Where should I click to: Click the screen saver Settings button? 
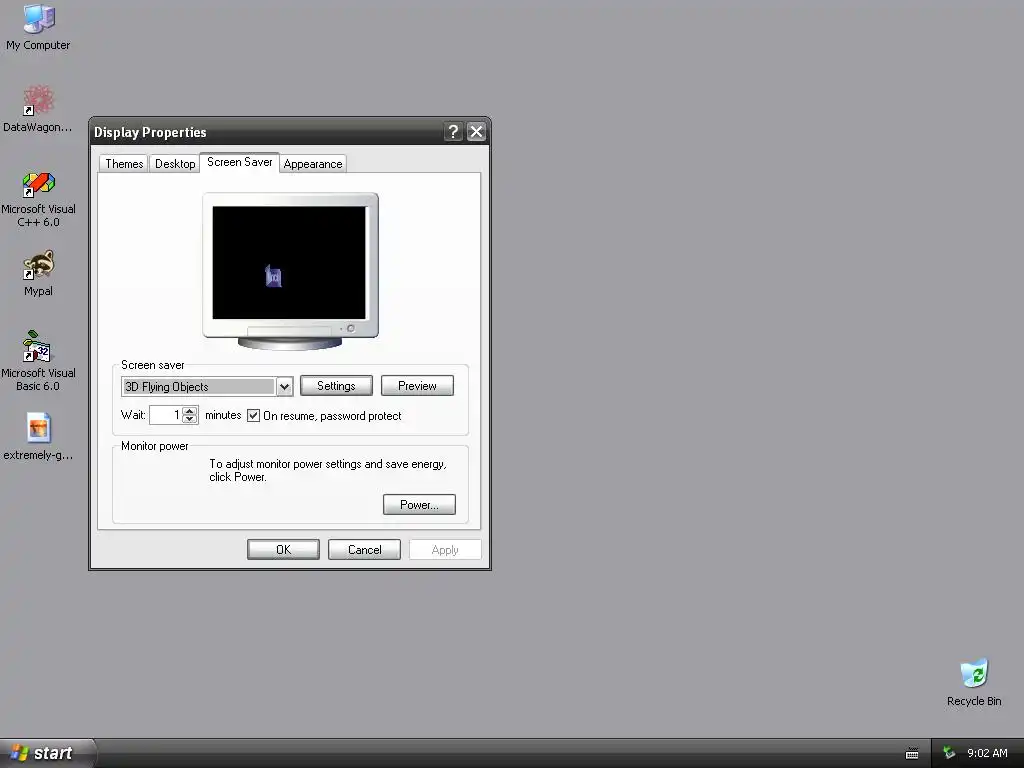(336, 386)
